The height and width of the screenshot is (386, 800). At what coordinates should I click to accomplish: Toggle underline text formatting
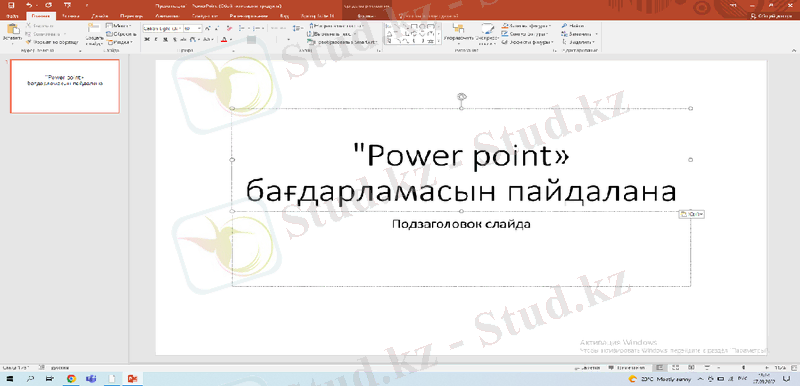coord(165,39)
